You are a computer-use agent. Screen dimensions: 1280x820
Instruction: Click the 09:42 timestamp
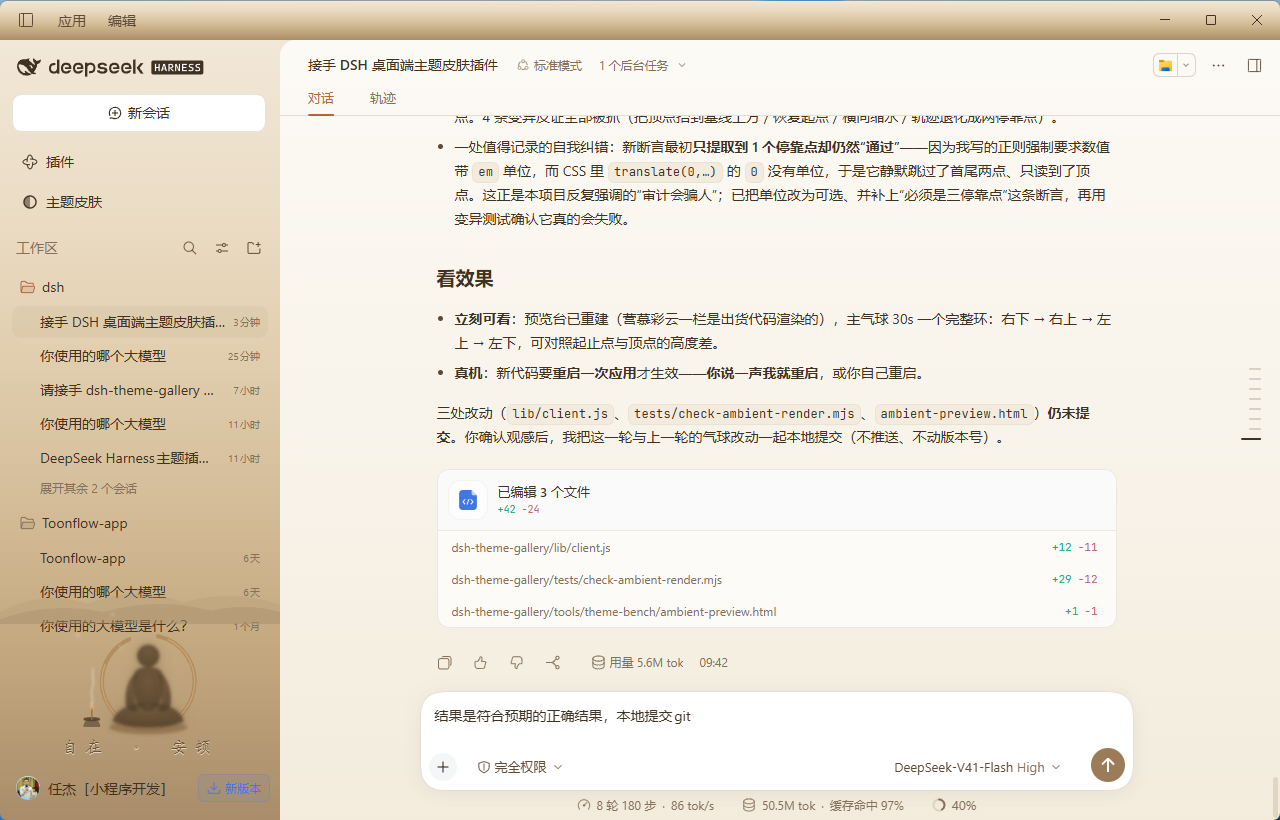click(713, 662)
